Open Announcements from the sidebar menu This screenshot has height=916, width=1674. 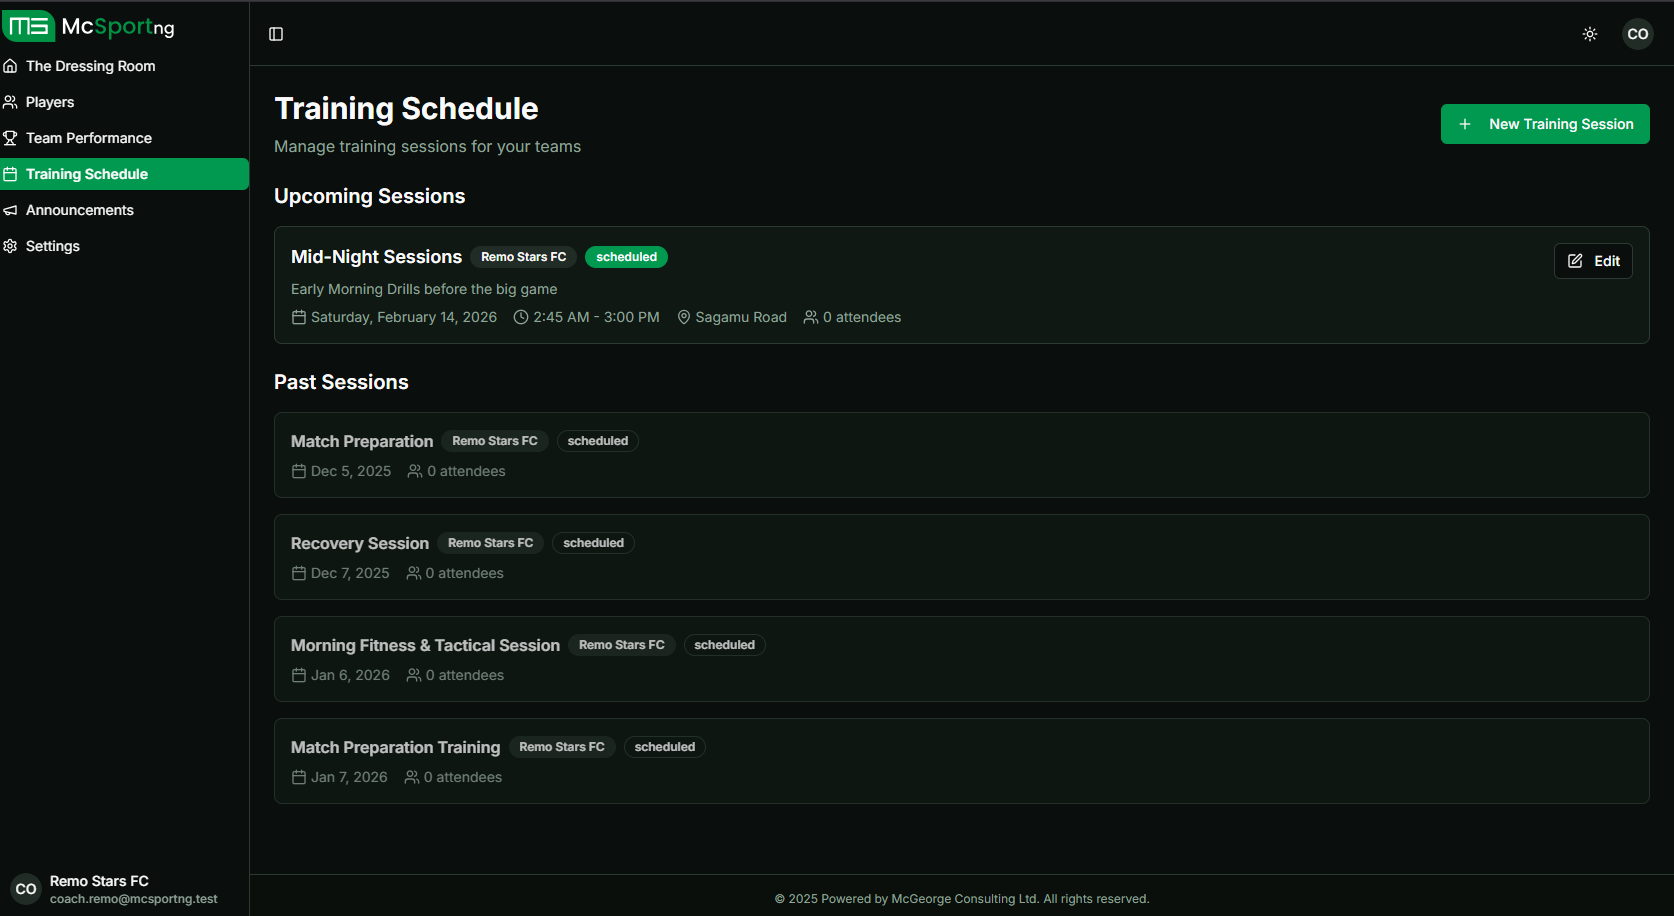point(80,209)
